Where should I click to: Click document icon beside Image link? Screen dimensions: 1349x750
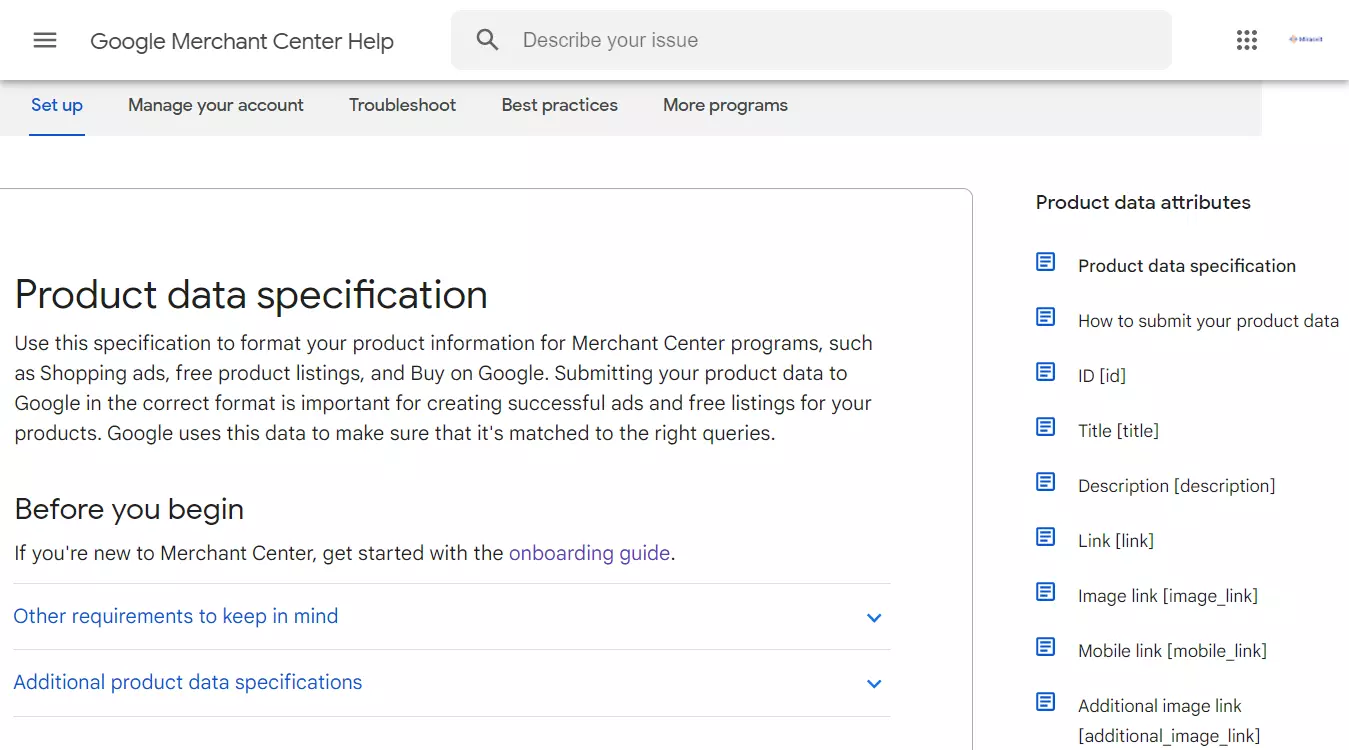[x=1045, y=592]
